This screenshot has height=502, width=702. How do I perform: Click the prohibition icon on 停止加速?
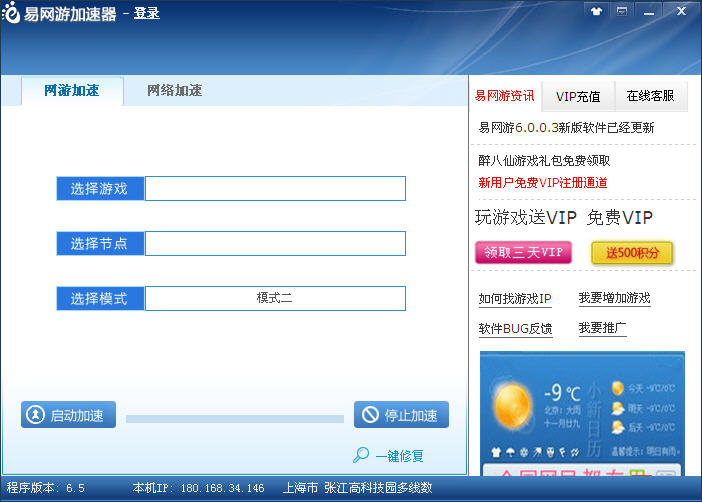(x=370, y=415)
